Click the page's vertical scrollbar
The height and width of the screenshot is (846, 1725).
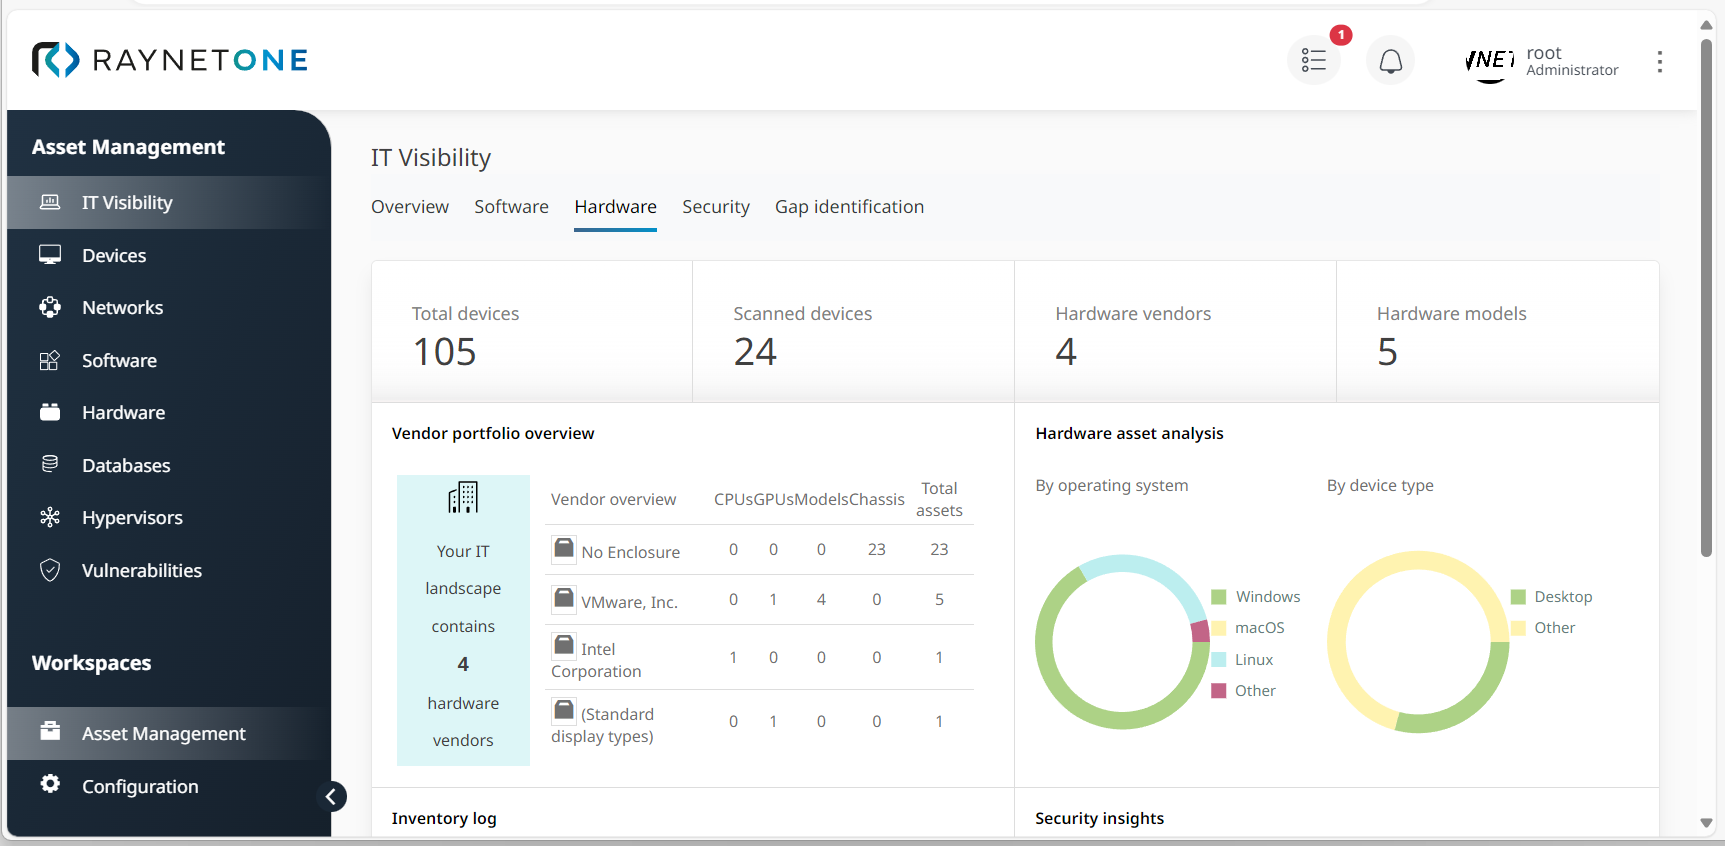click(x=1706, y=300)
